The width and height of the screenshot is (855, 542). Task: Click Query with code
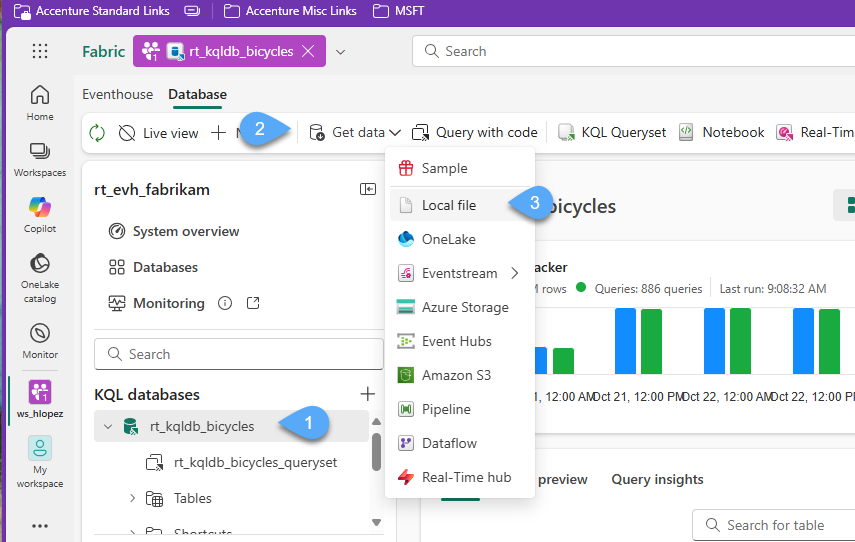click(x=475, y=133)
